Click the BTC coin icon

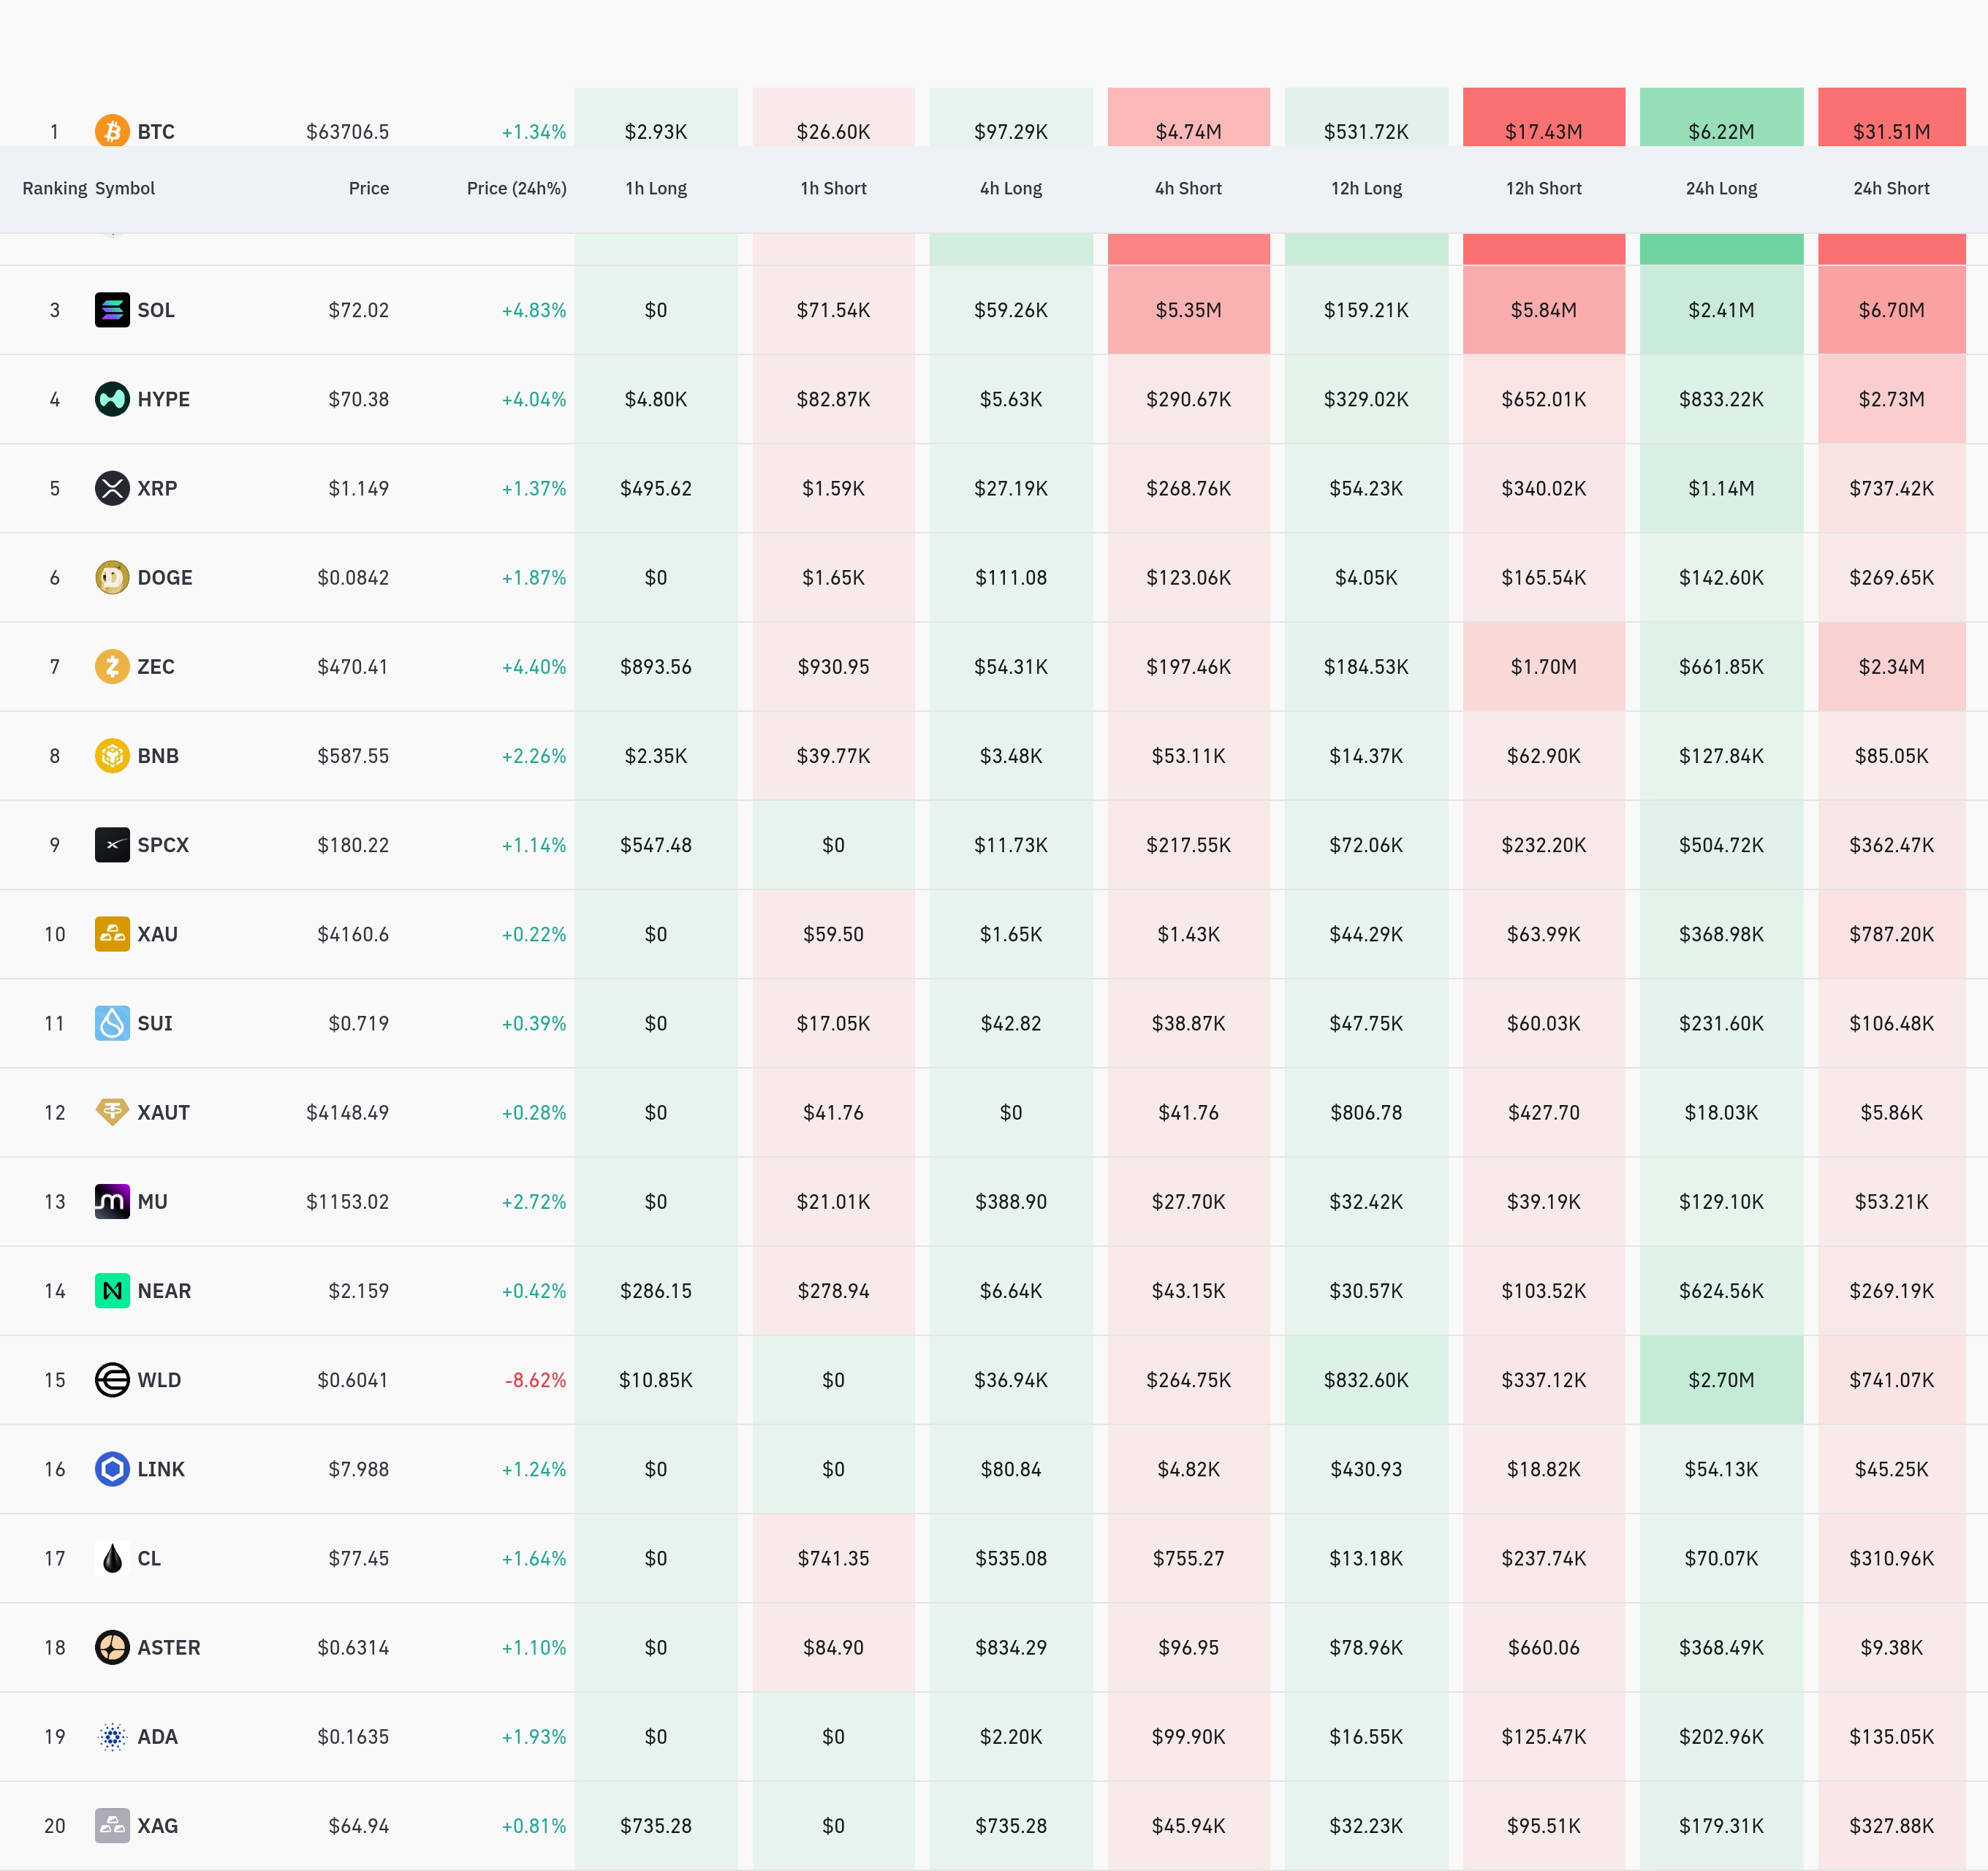[x=112, y=131]
